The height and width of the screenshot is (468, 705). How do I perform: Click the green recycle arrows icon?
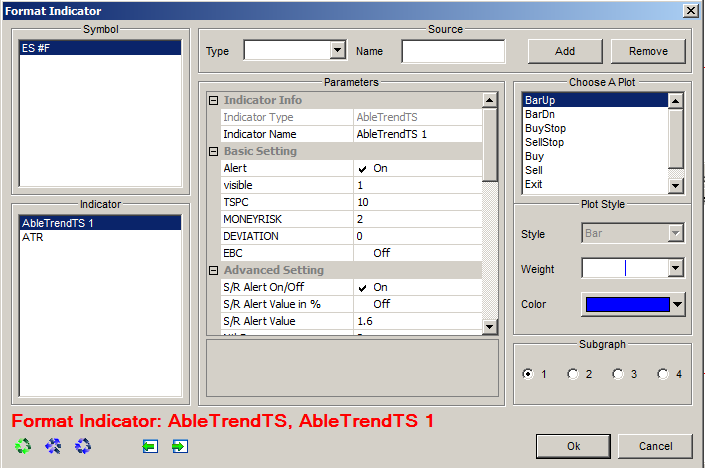point(23,446)
